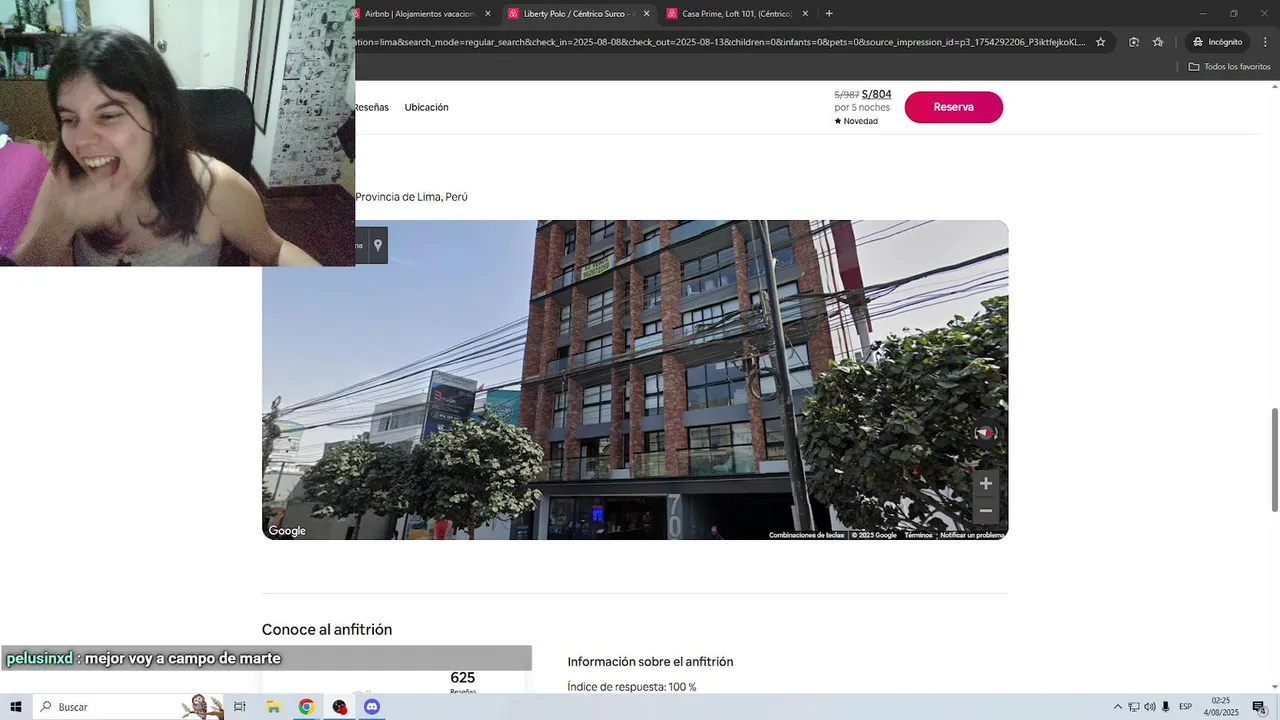Open Chrome's three-dot menu

click(1265, 42)
